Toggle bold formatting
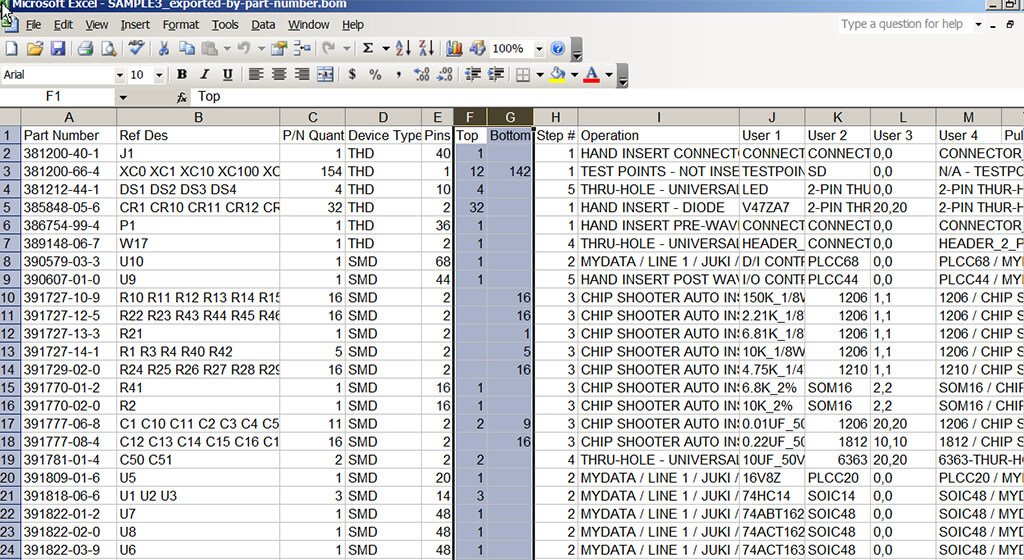Image resolution: width=1024 pixels, height=560 pixels. (182, 74)
